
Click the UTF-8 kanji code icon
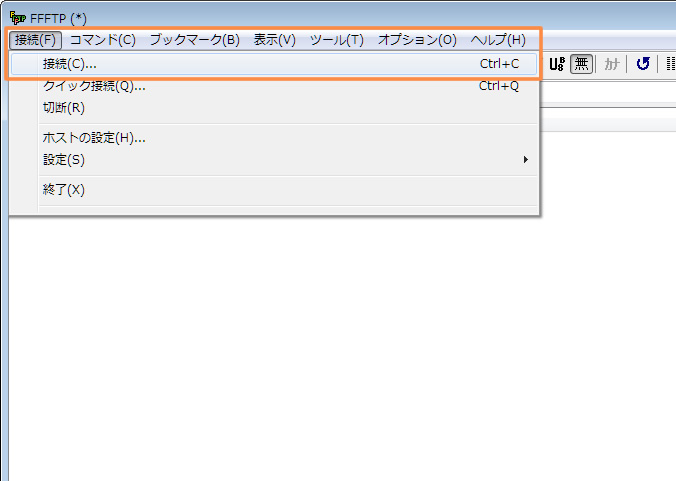tap(557, 64)
